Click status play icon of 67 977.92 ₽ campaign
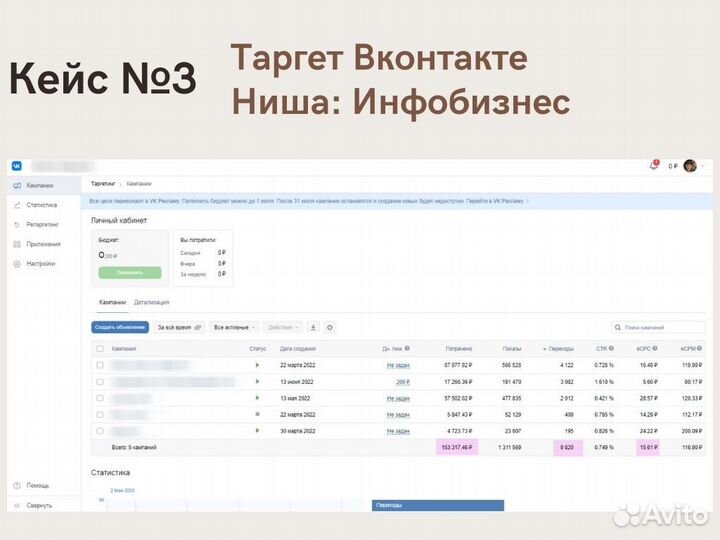 [257, 365]
